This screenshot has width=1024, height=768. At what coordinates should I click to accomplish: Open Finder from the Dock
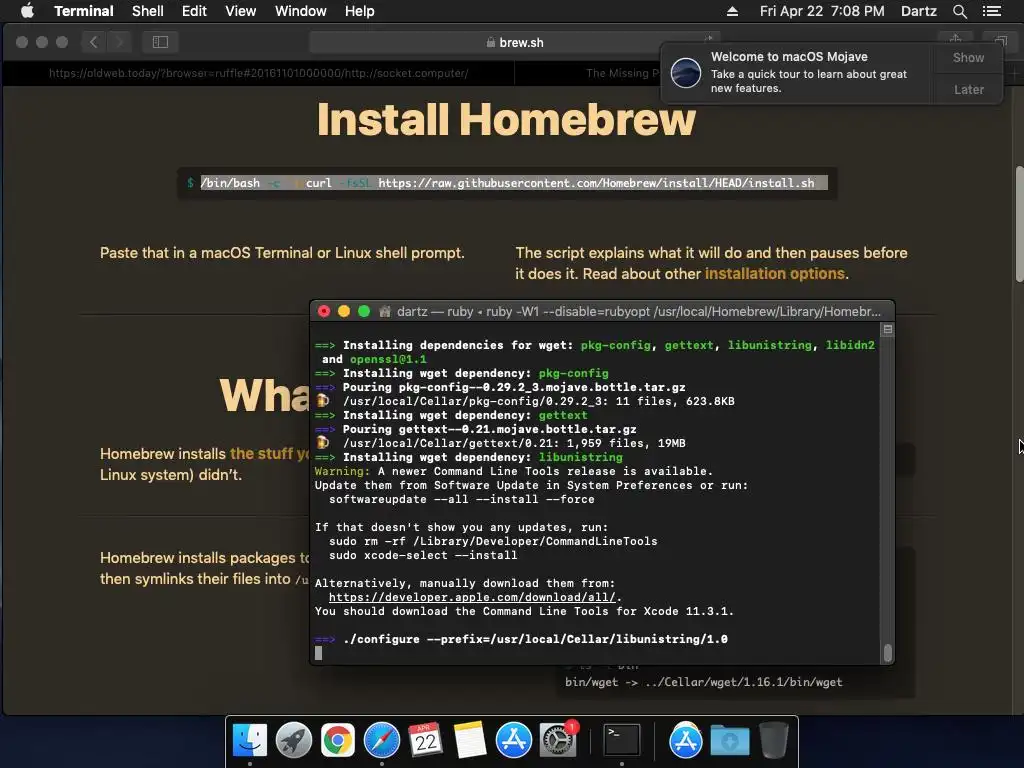(x=250, y=741)
